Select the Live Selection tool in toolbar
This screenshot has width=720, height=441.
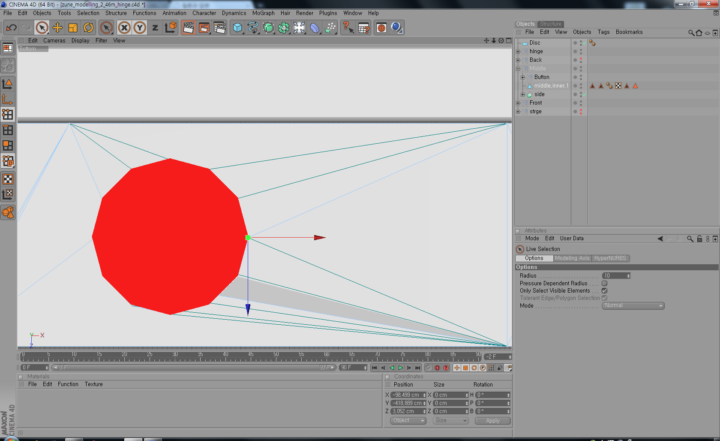point(42,28)
